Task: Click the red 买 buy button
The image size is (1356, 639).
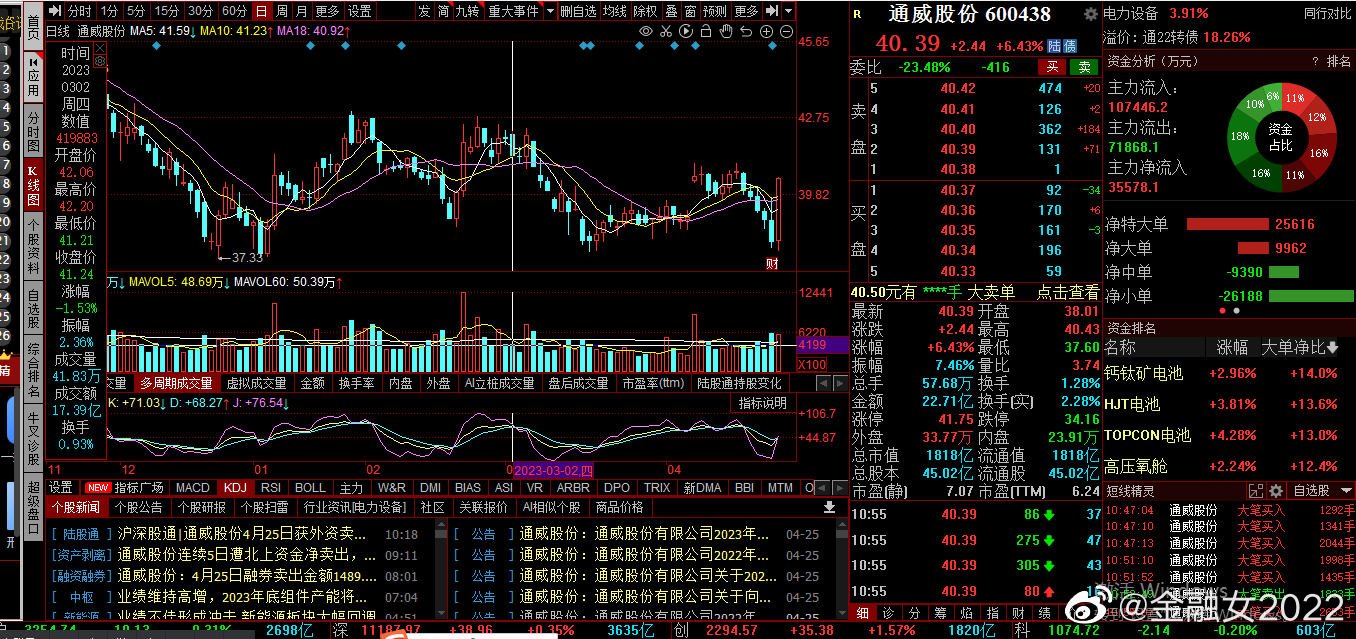Action: pyautogui.click(x=1052, y=67)
